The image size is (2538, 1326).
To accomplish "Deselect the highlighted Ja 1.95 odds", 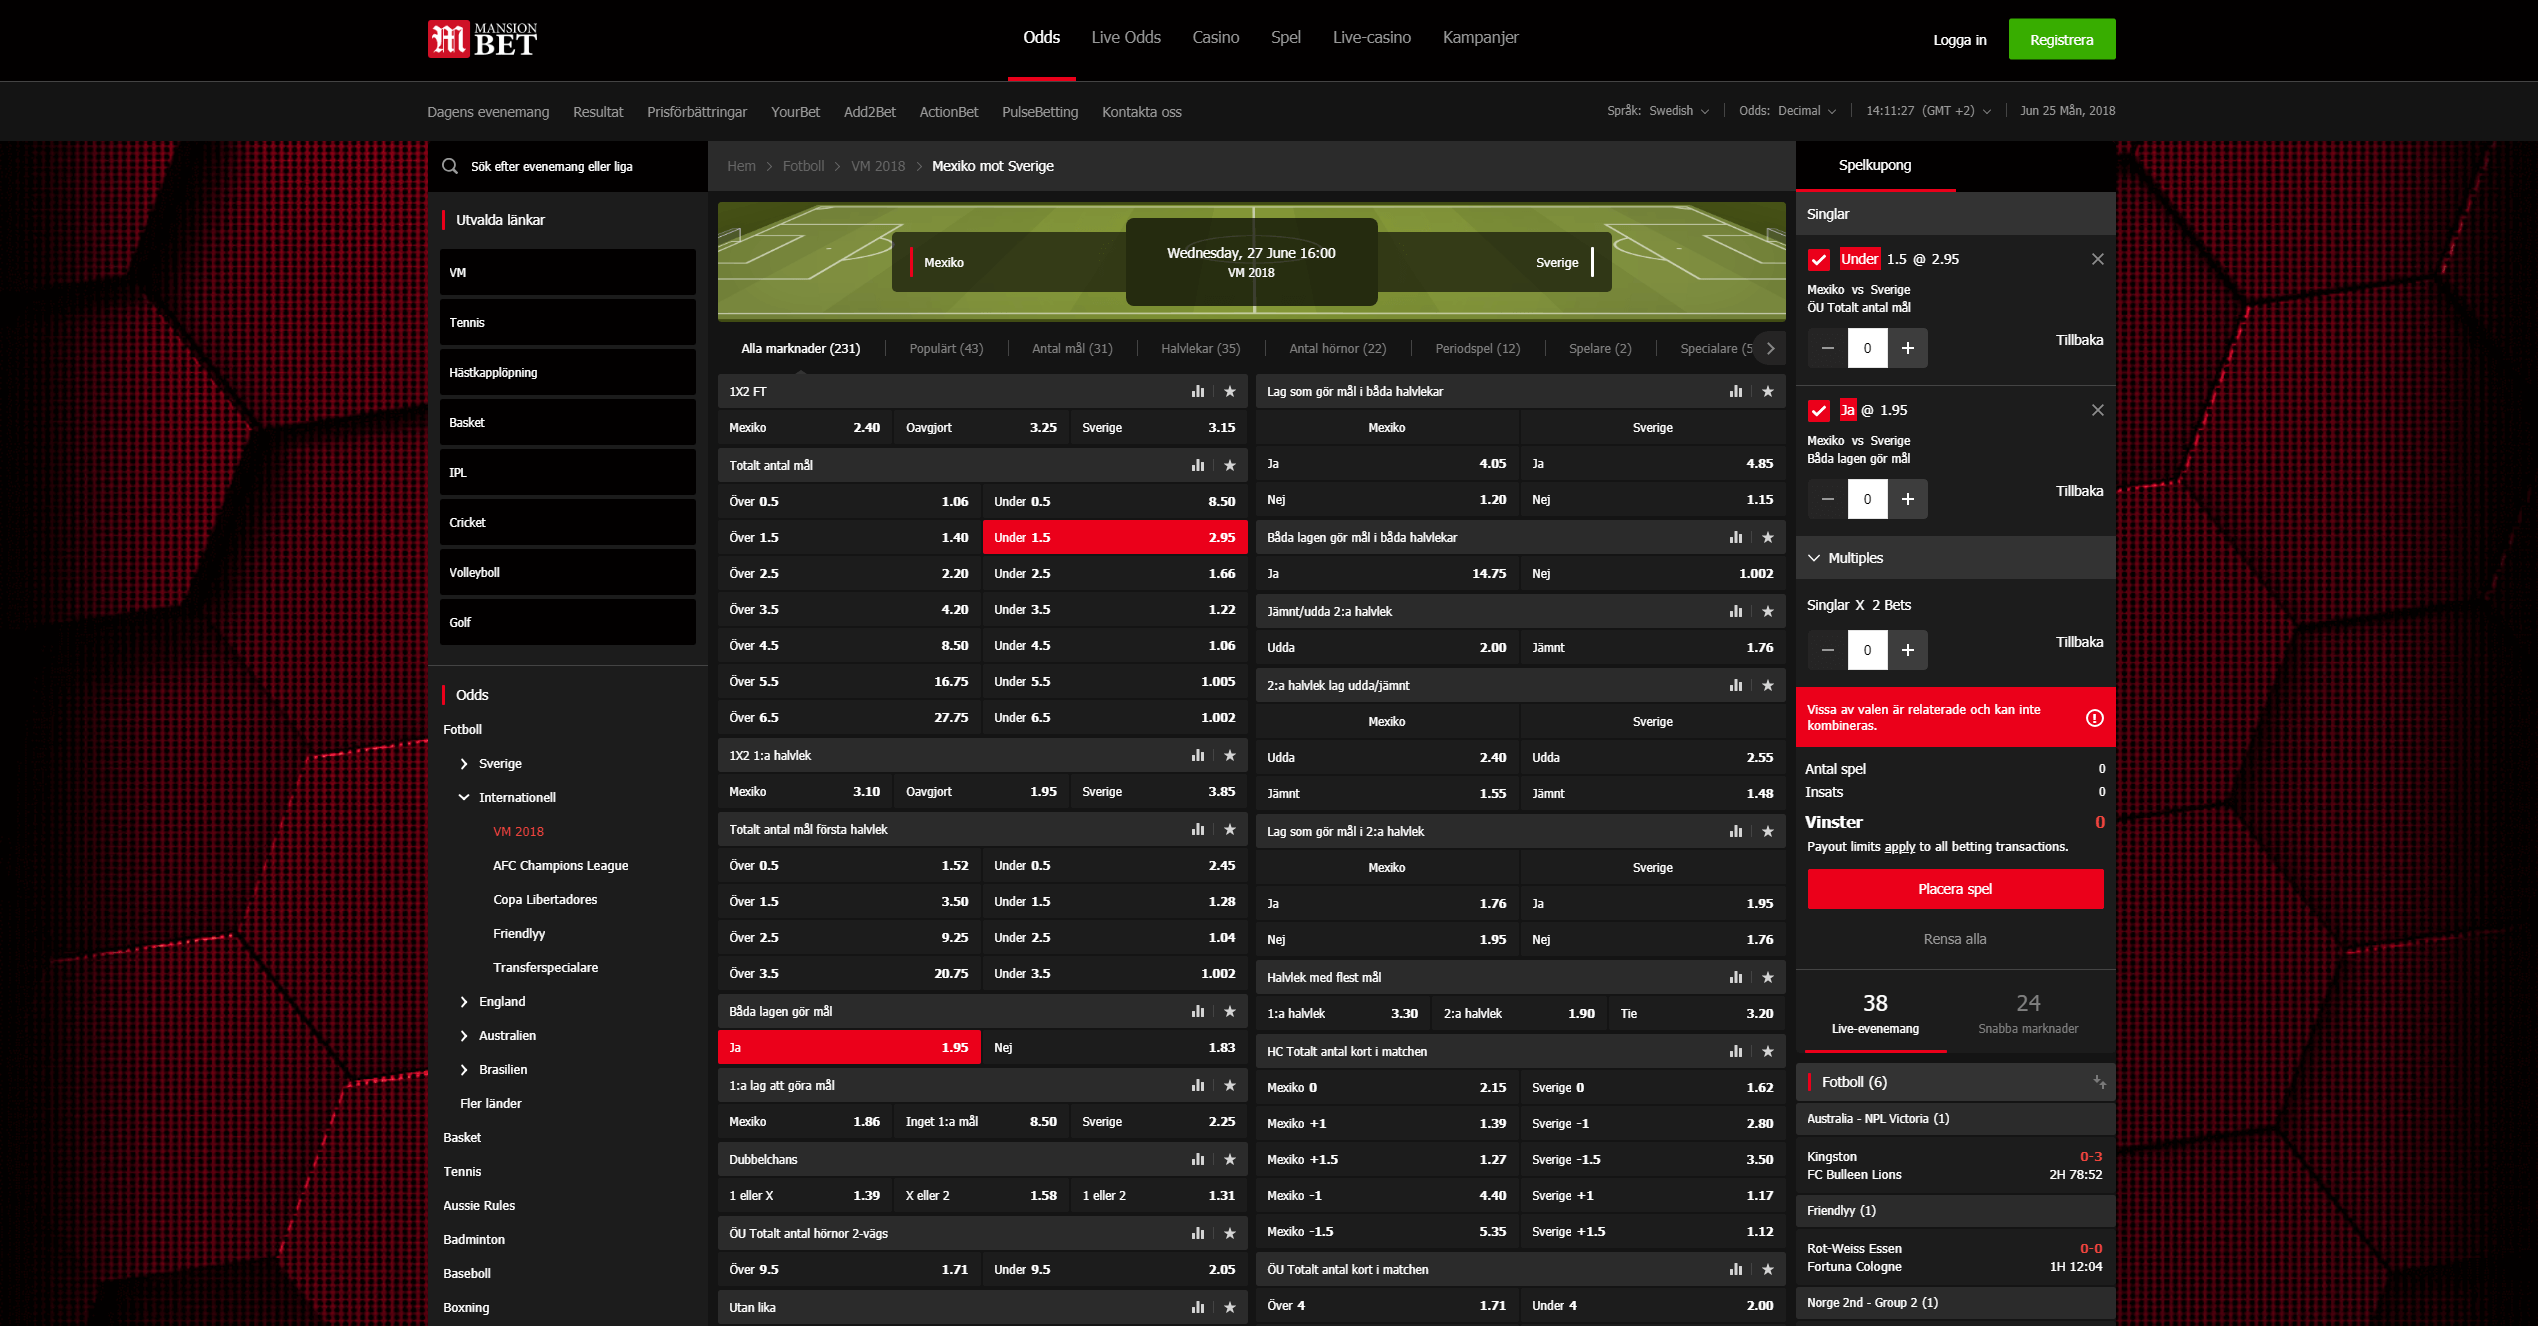I will click(x=849, y=1047).
